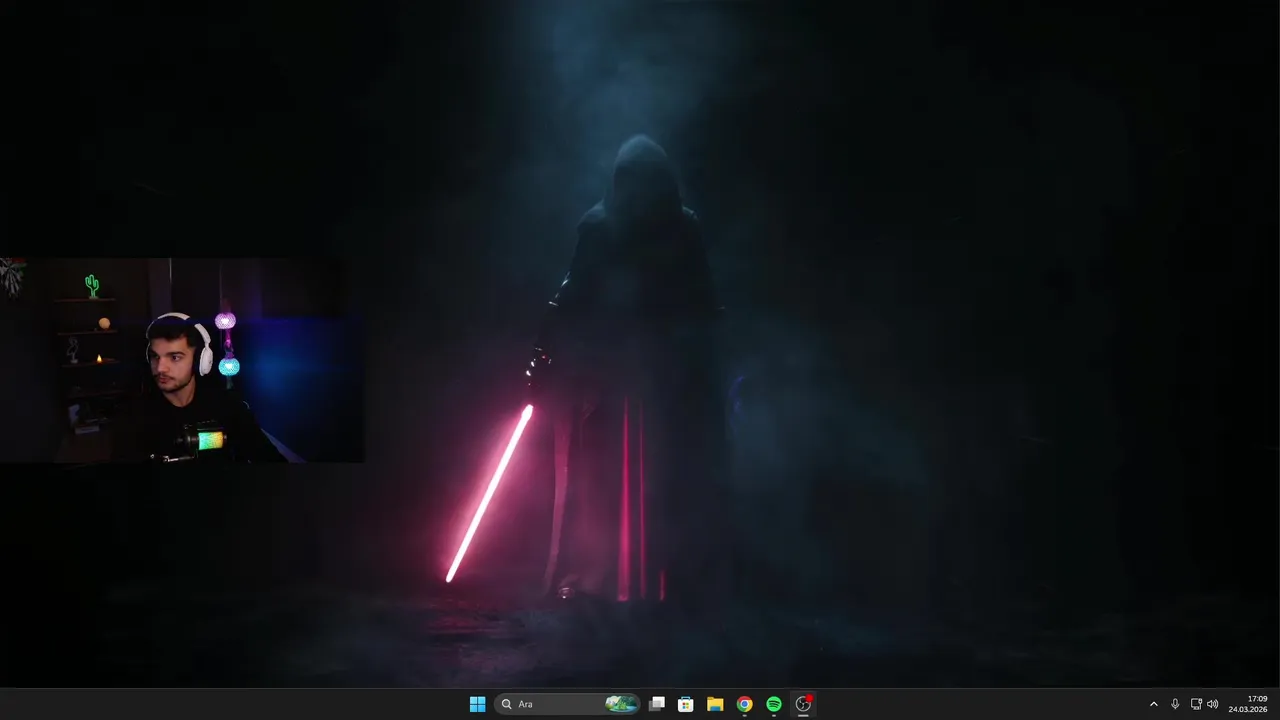Open volume control speaker icon

[1213, 704]
